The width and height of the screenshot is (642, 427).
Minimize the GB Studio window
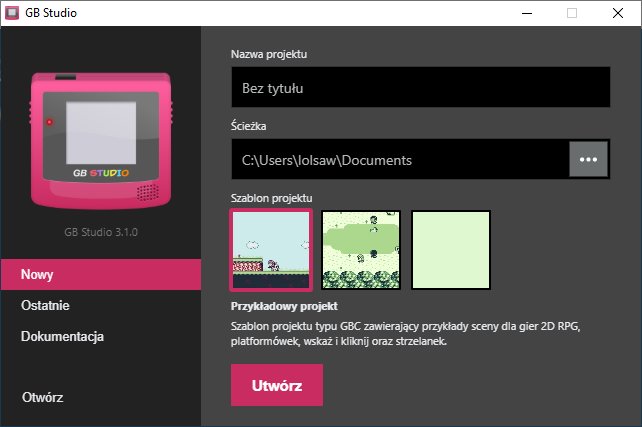(x=527, y=13)
